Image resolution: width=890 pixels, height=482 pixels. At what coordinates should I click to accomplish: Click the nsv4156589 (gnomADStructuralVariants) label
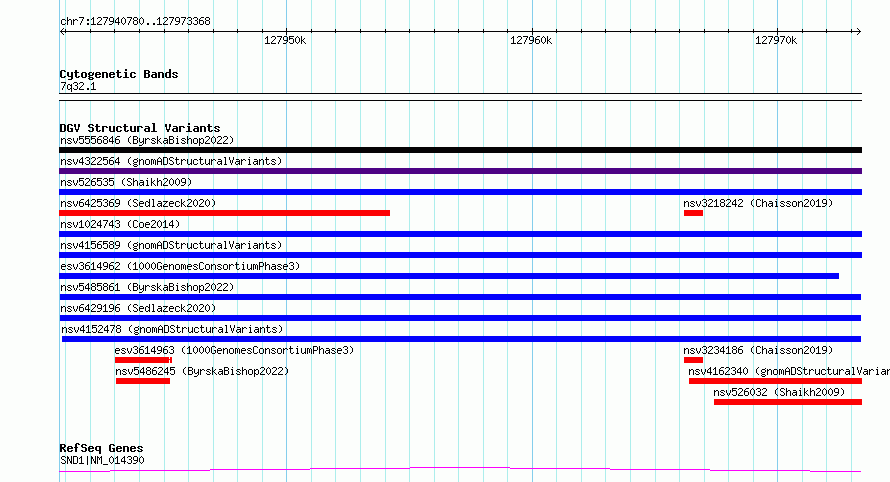click(171, 245)
